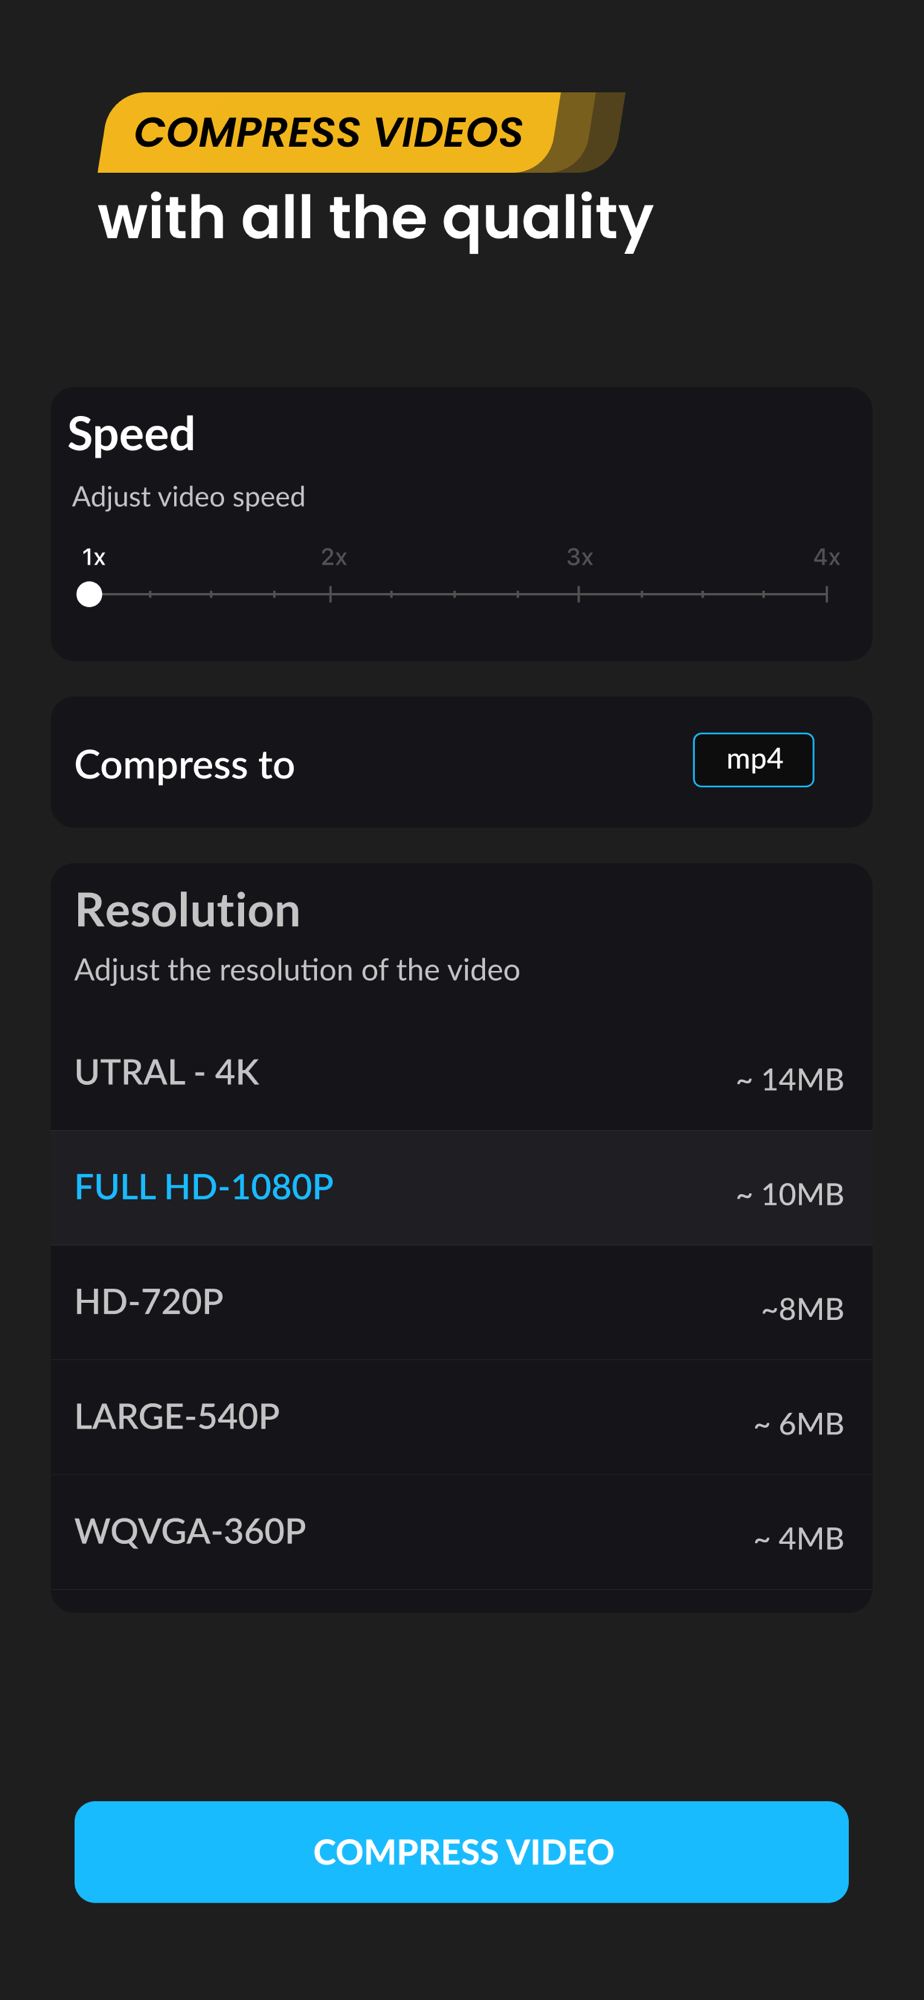924x2000 pixels.
Task: Pick LARGE-540P resolution
Action: [x=461, y=1417]
